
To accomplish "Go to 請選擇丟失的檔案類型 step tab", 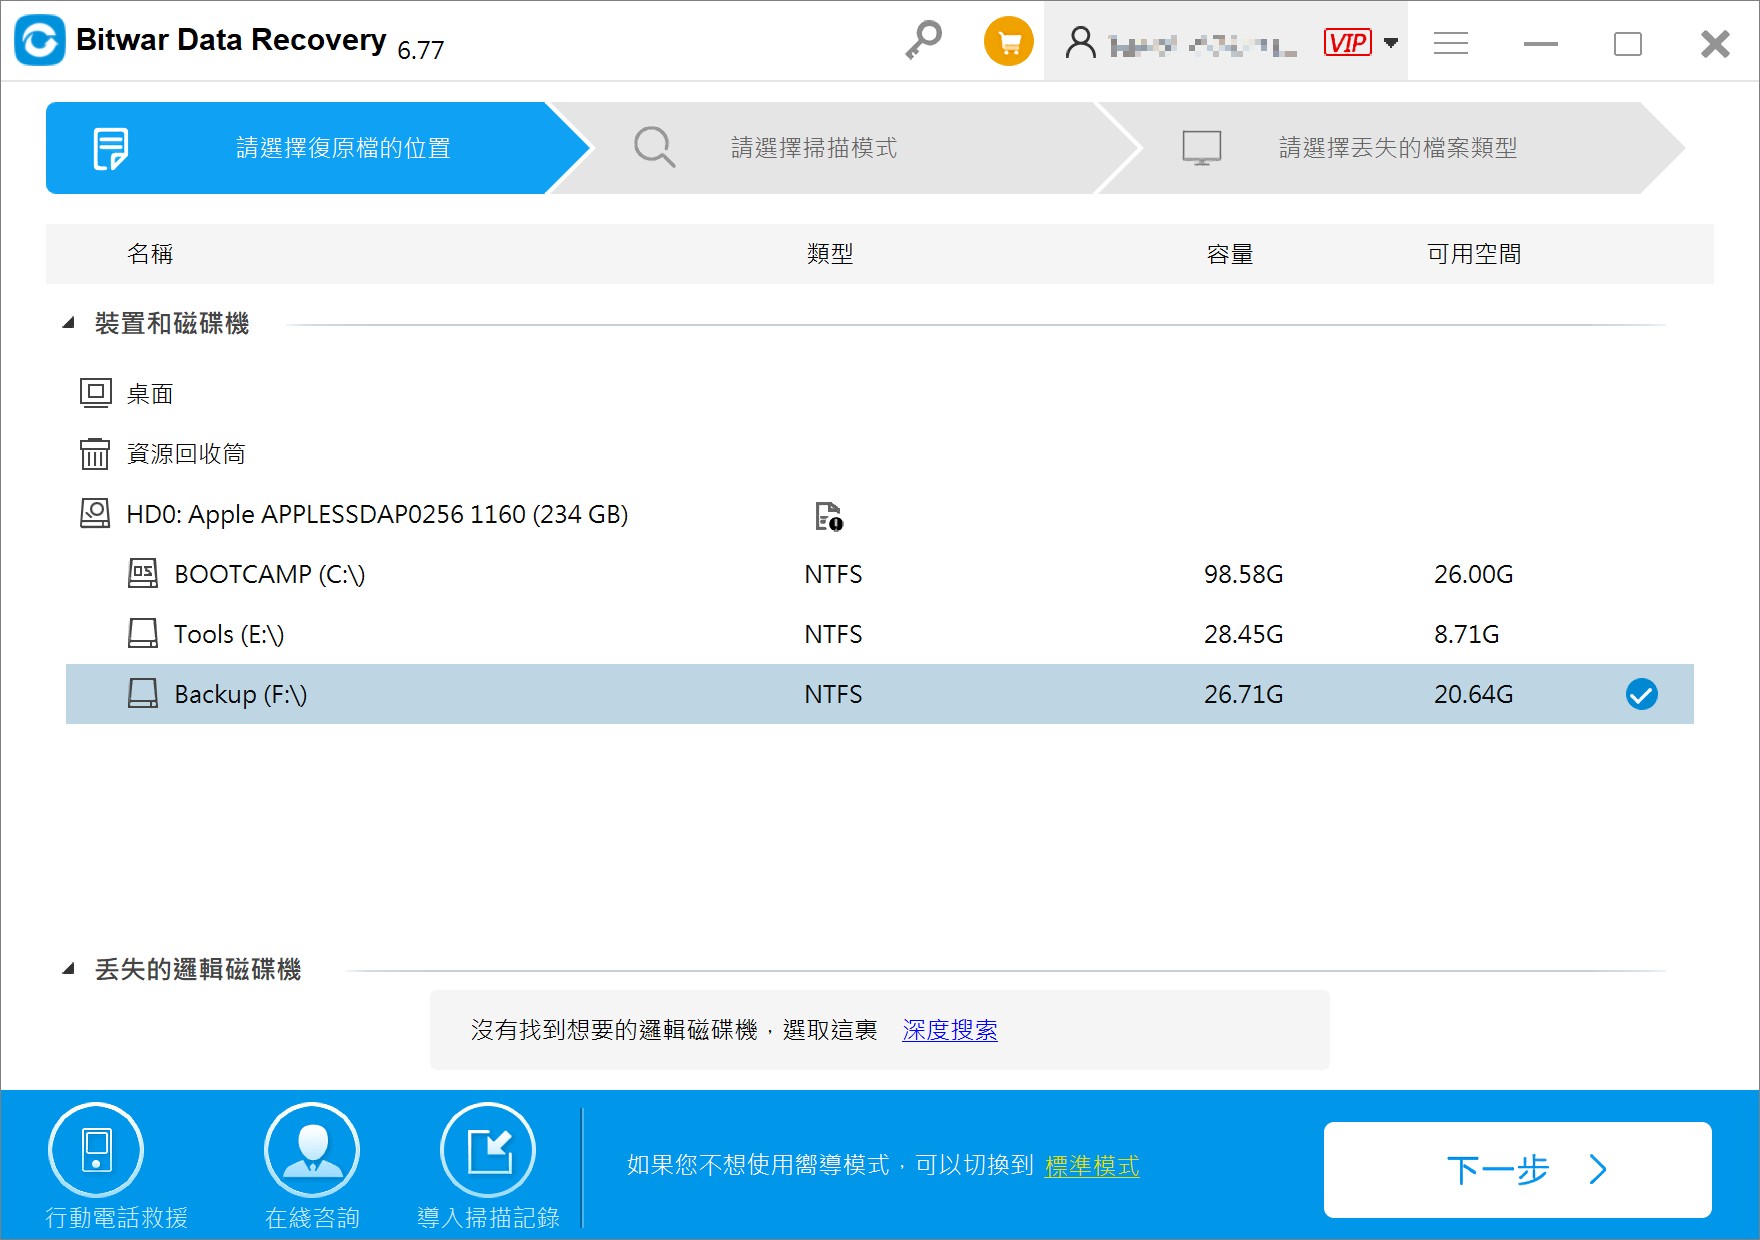I will pos(1397,148).
